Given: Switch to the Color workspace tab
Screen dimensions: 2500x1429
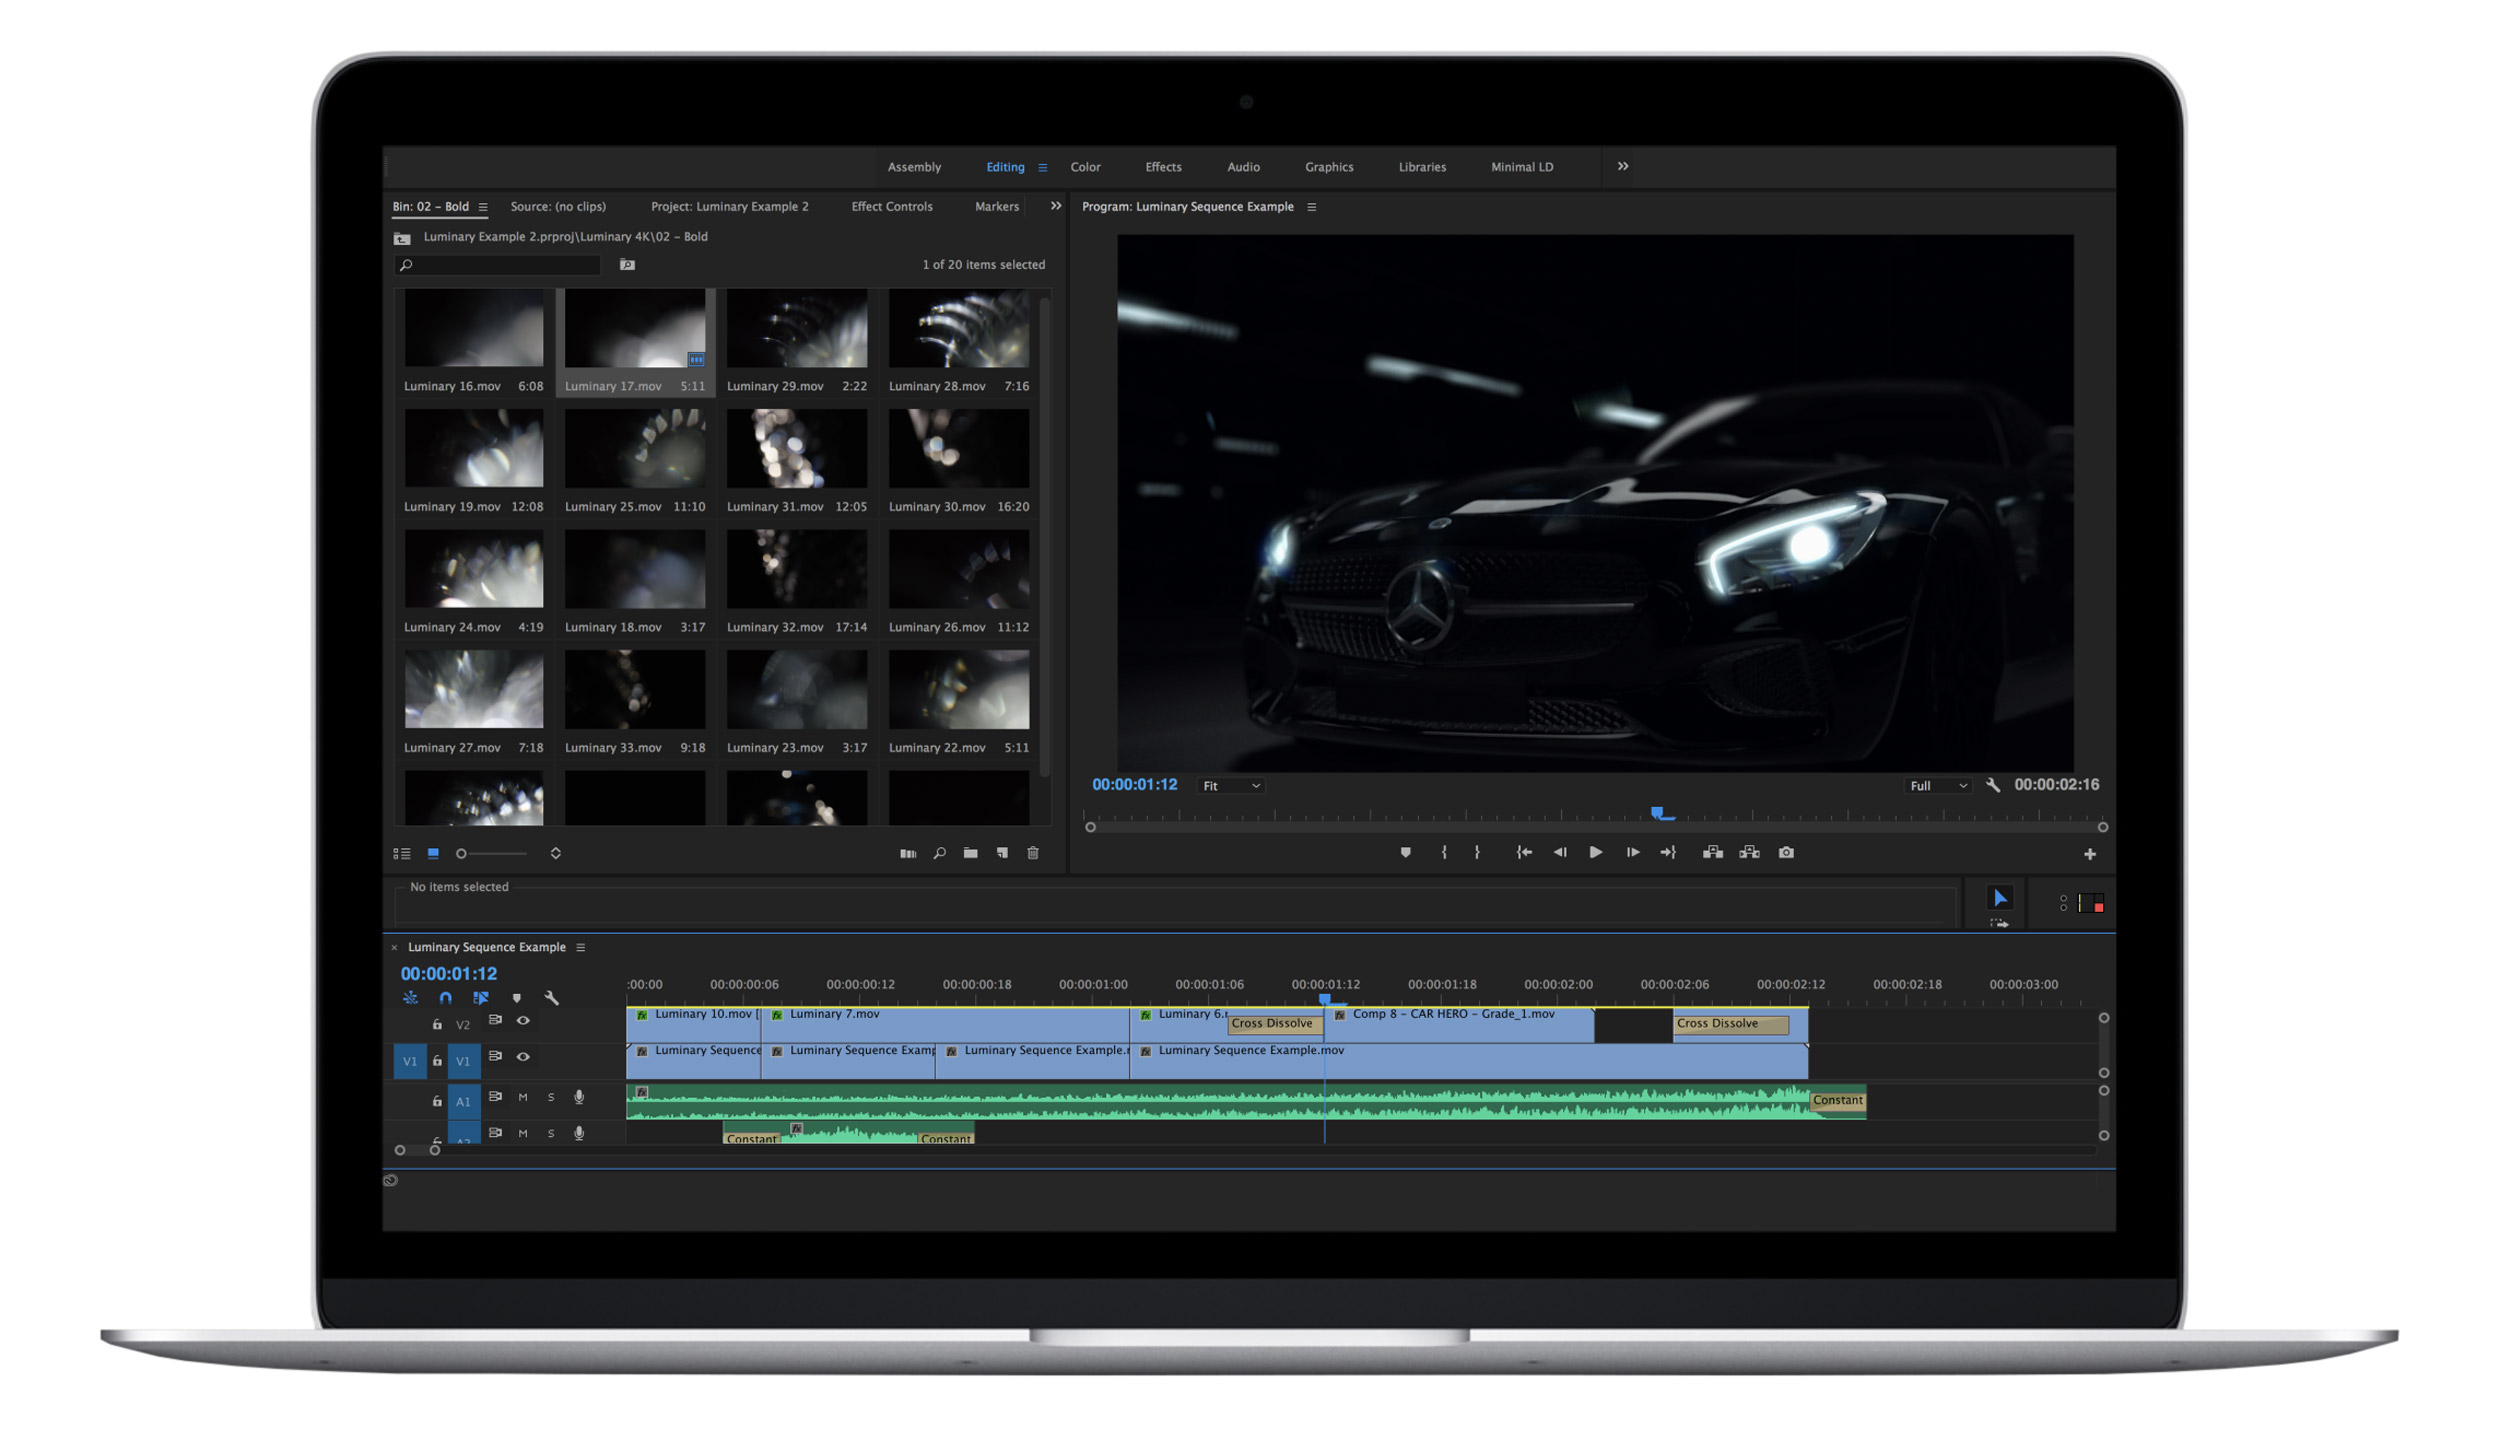Looking at the screenshot, I should point(1085,167).
